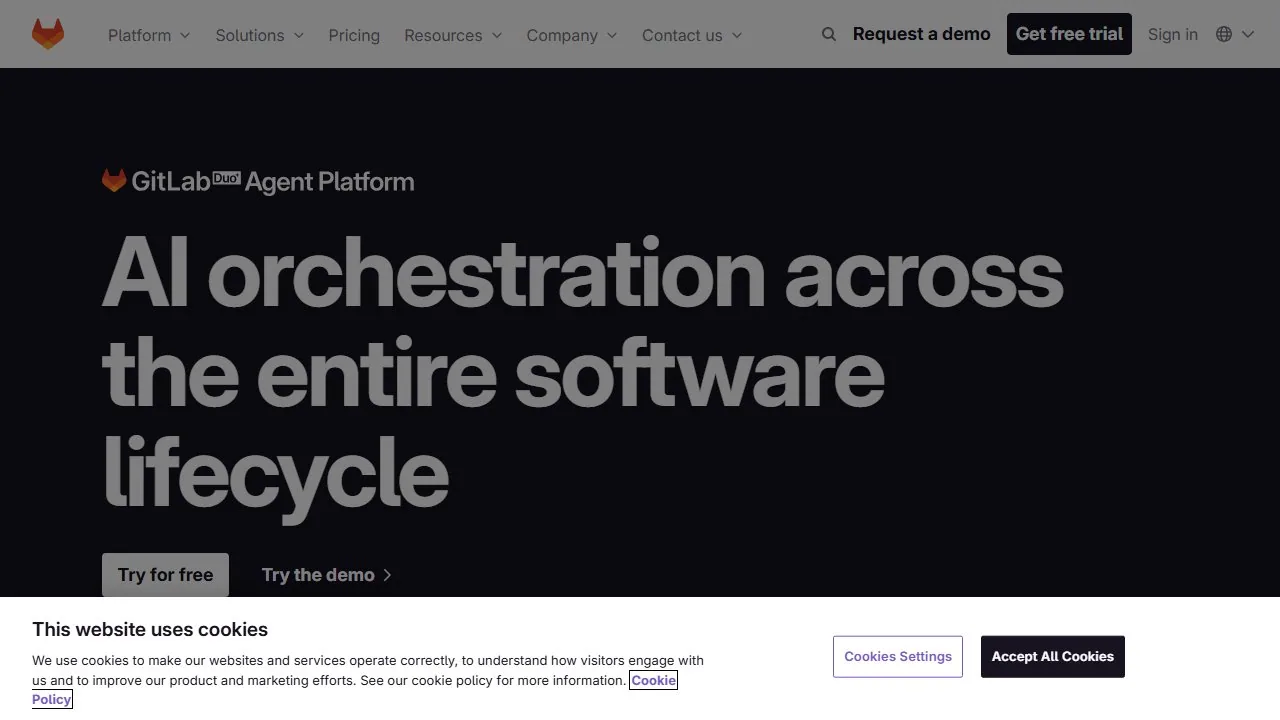Open the Resources dropdown
This screenshot has width=1280, height=720.
click(453, 35)
